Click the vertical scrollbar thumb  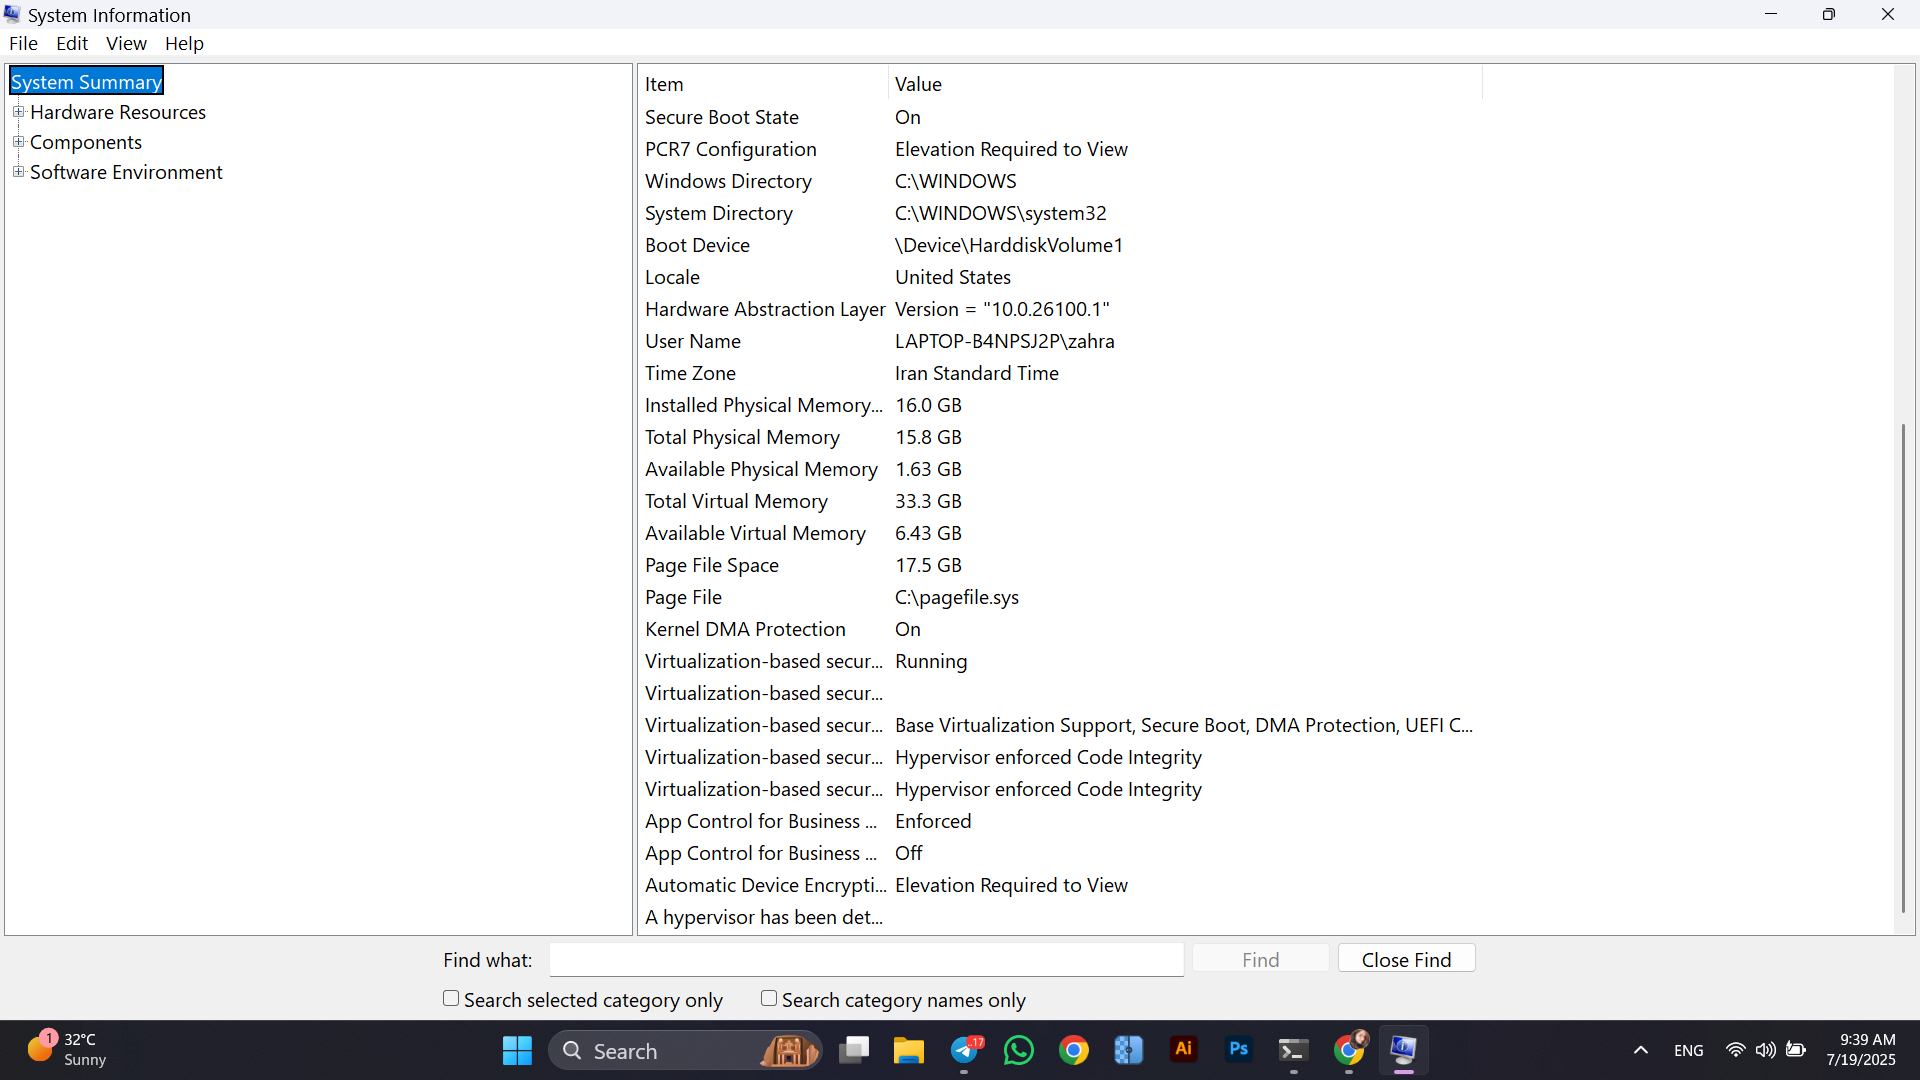(1903, 668)
